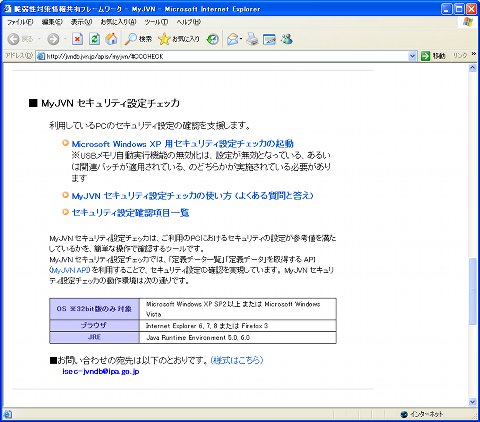Screen dimensions: 480x422
Task: Click the scrollbar down arrow
Action: (472, 402)
